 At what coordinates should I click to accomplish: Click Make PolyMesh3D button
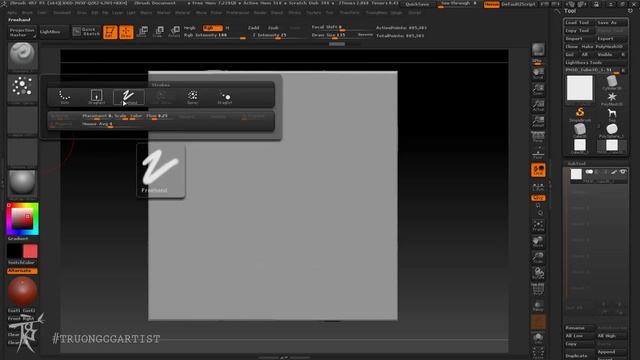603,47
